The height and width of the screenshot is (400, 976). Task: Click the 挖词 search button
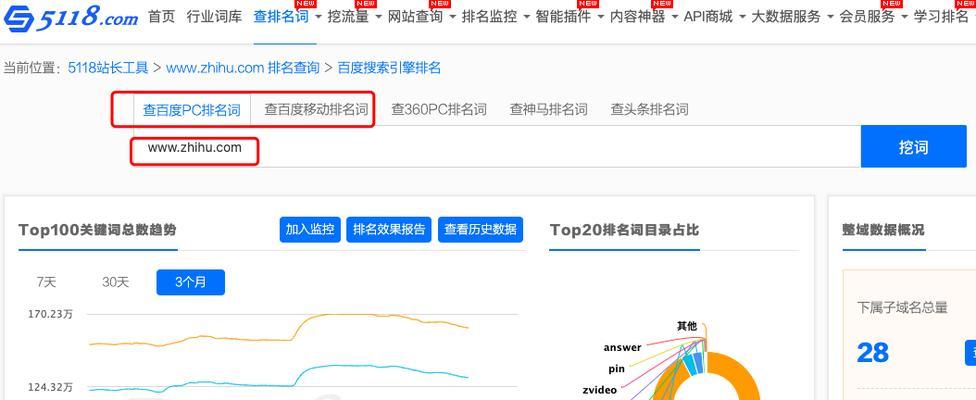pyautogui.click(x=913, y=147)
